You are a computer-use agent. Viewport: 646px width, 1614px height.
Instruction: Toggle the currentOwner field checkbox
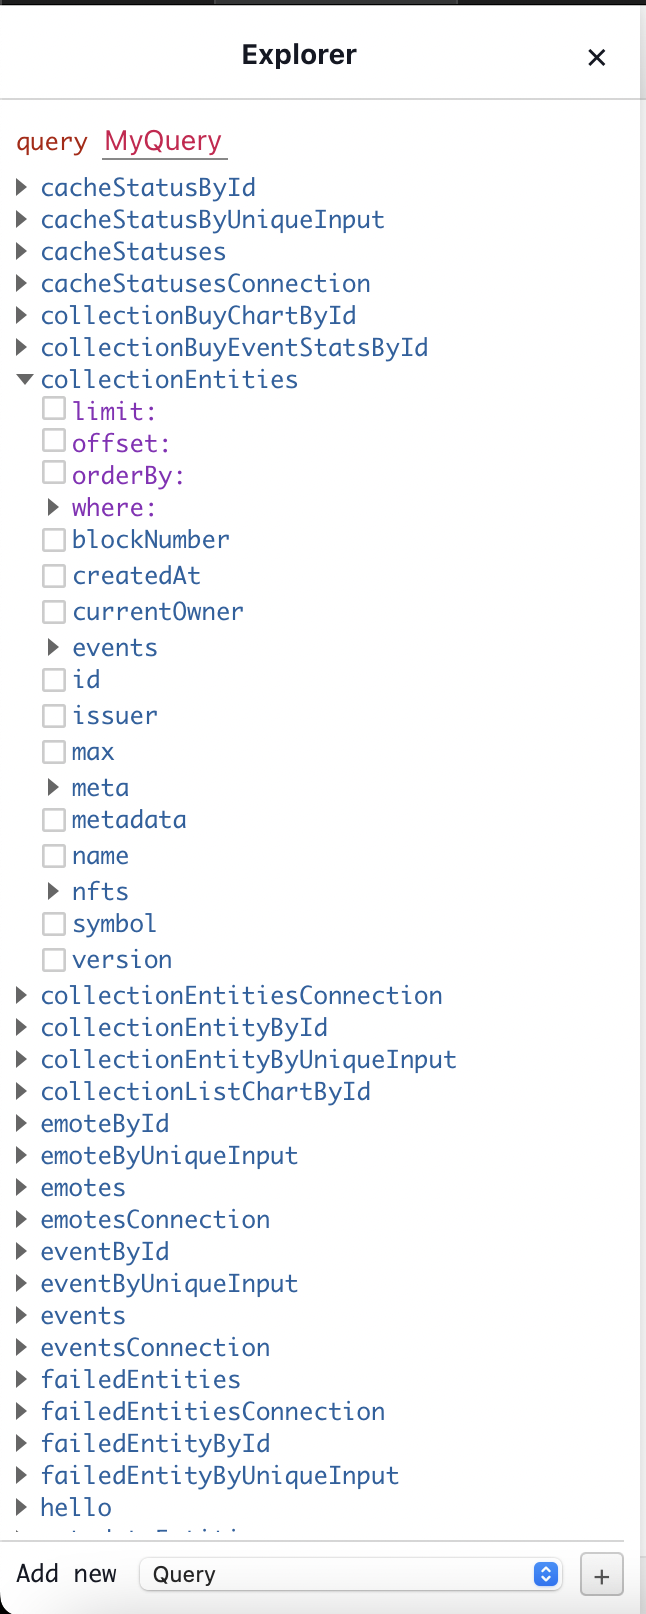click(x=54, y=612)
